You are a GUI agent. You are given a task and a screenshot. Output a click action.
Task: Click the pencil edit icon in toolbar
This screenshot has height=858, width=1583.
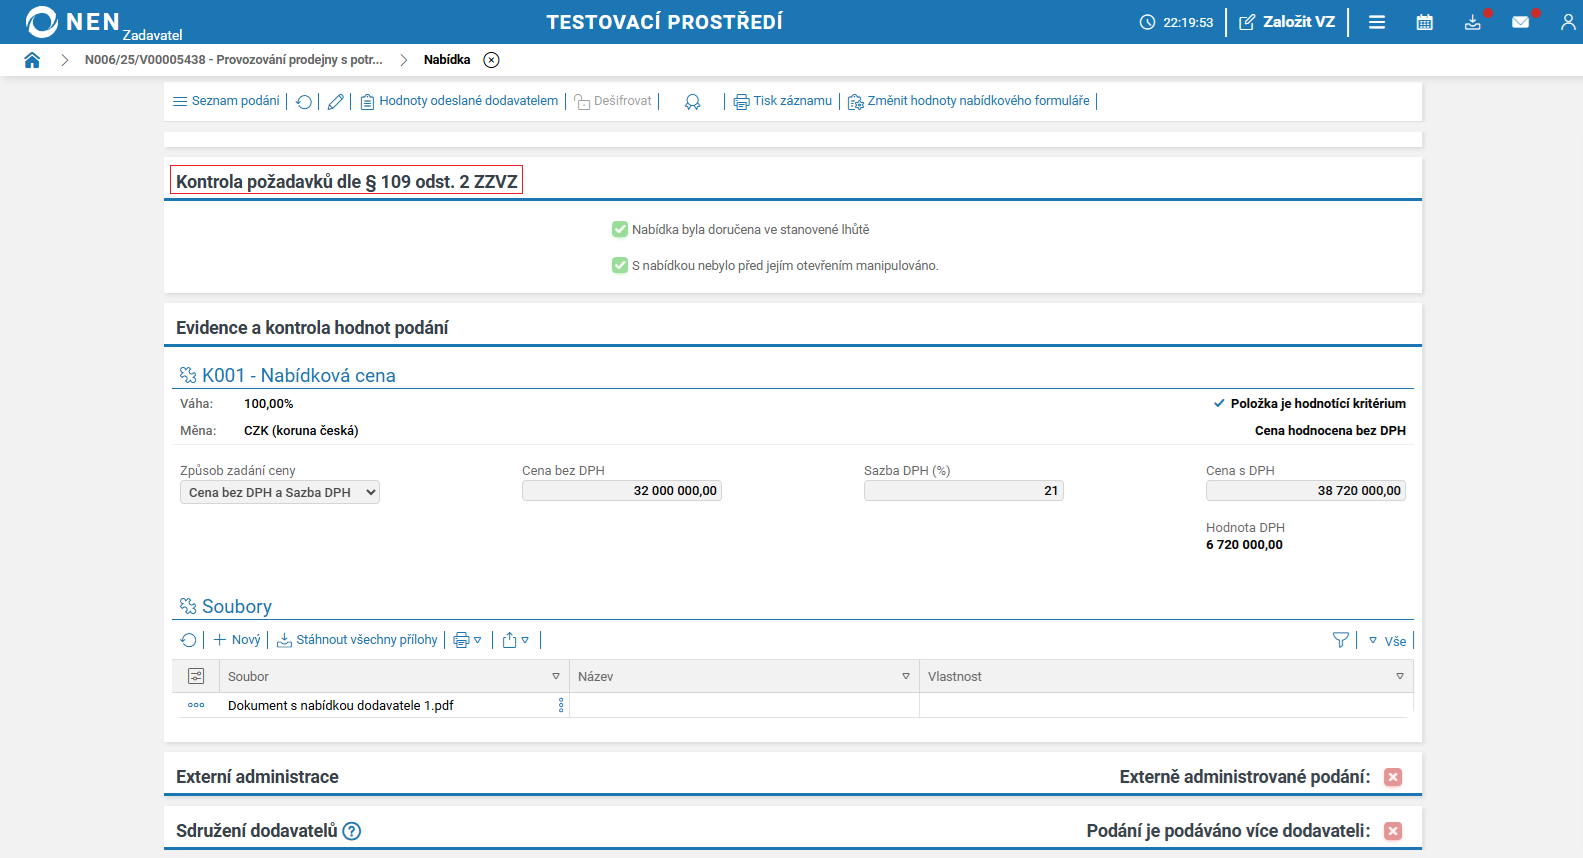336,101
